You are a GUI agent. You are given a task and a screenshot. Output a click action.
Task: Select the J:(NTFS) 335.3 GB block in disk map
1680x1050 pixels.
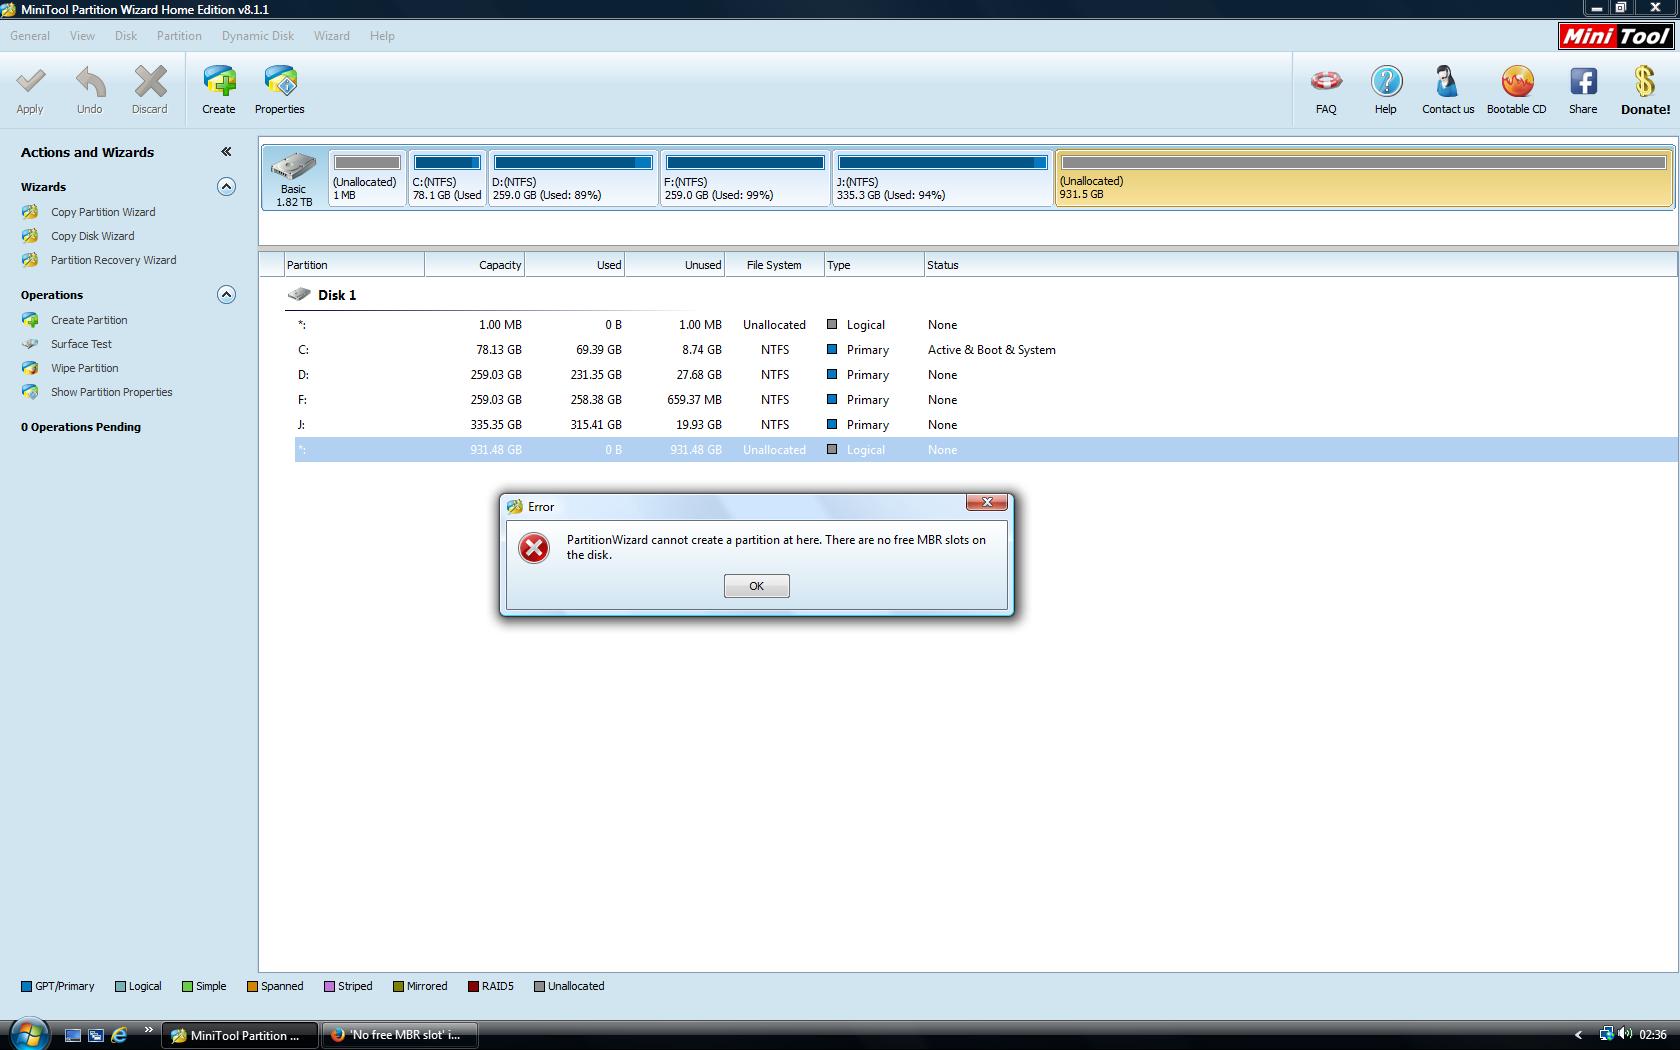pos(942,178)
